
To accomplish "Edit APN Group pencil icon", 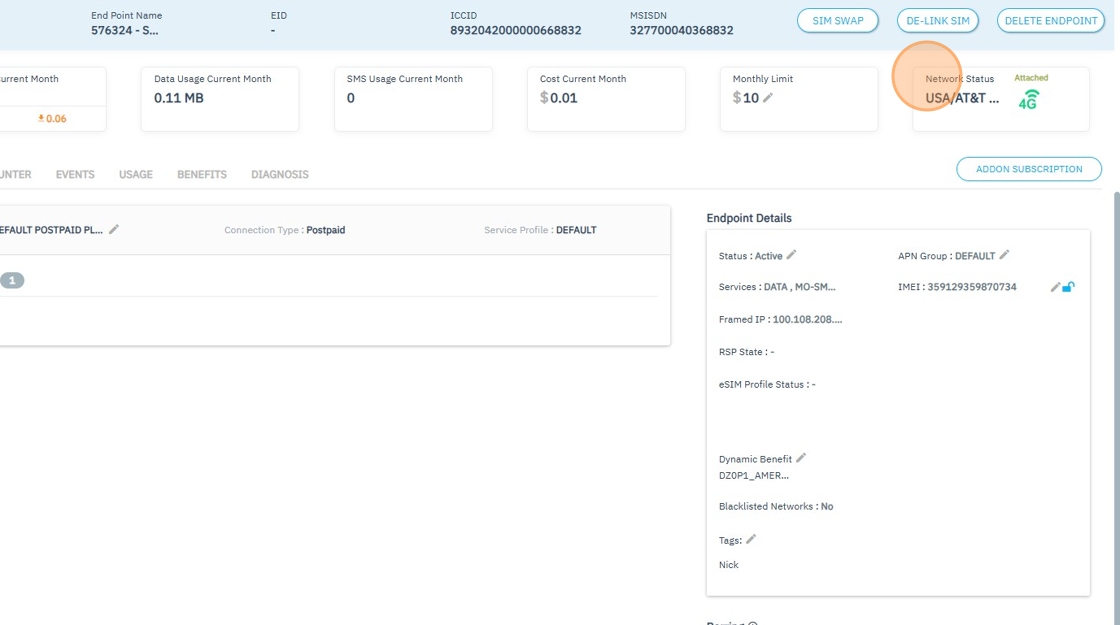I will click(x=1004, y=255).
